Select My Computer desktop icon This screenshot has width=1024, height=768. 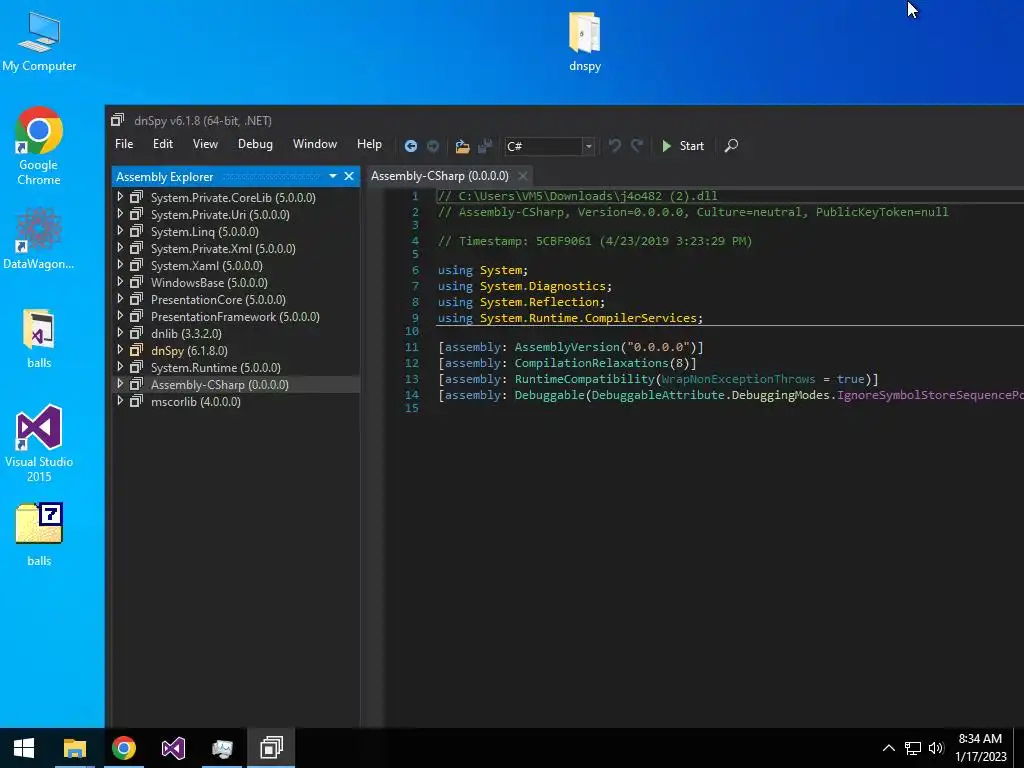pos(39,42)
